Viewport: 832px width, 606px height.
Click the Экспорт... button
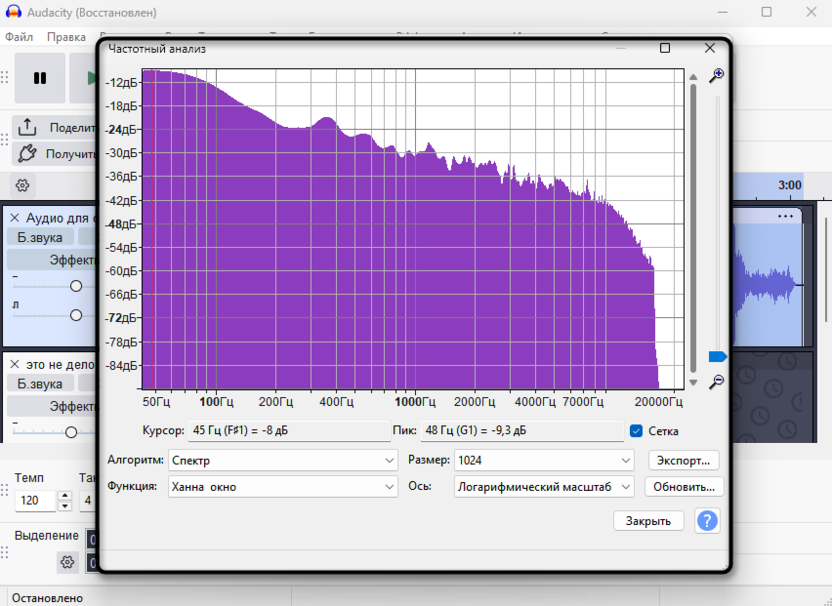click(x=683, y=460)
